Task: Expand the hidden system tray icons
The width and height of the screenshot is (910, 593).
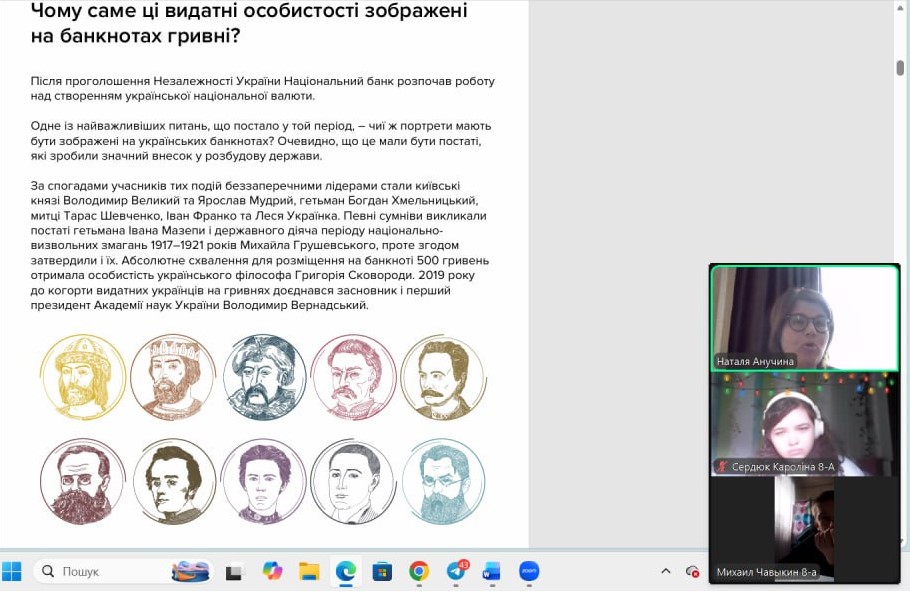Action: tap(666, 571)
